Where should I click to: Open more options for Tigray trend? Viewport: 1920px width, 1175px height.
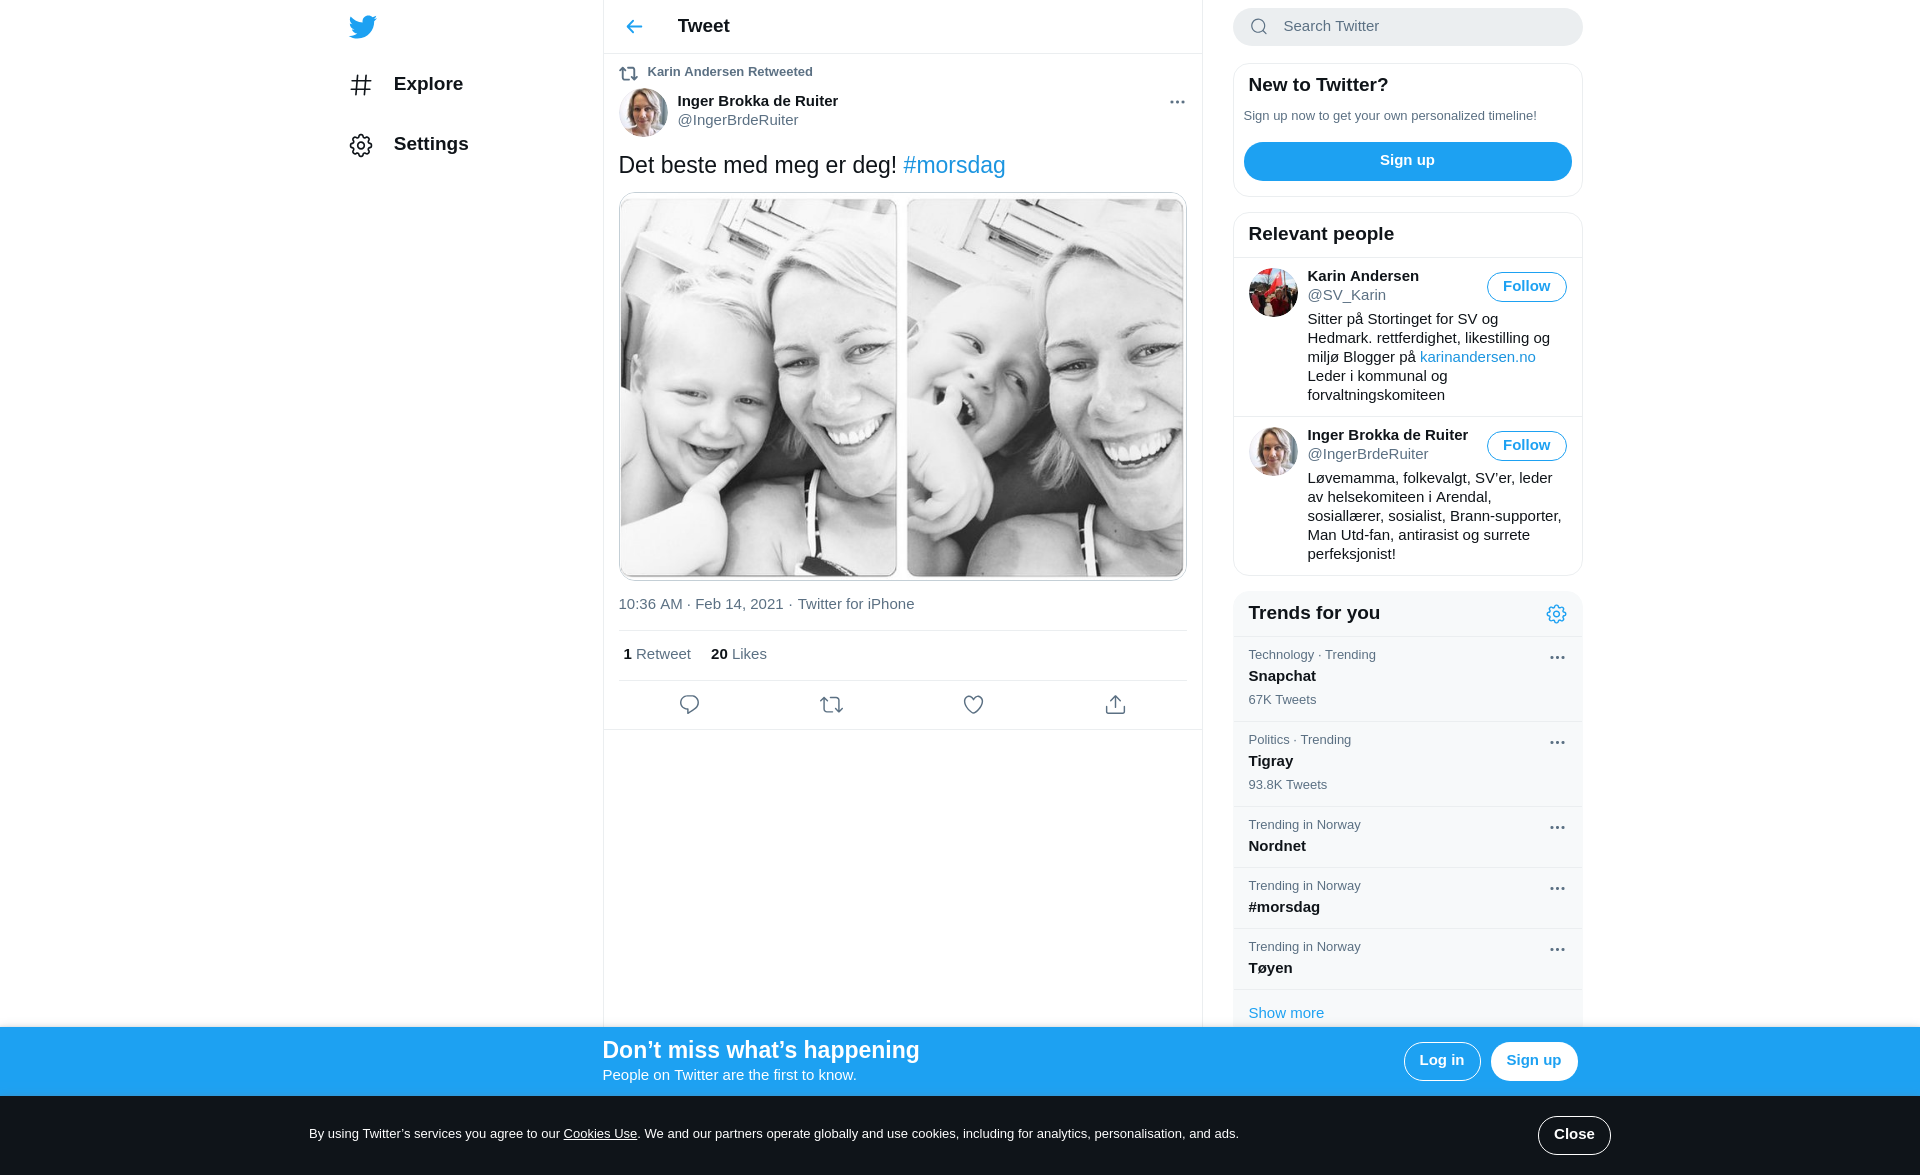pyautogui.click(x=1557, y=743)
